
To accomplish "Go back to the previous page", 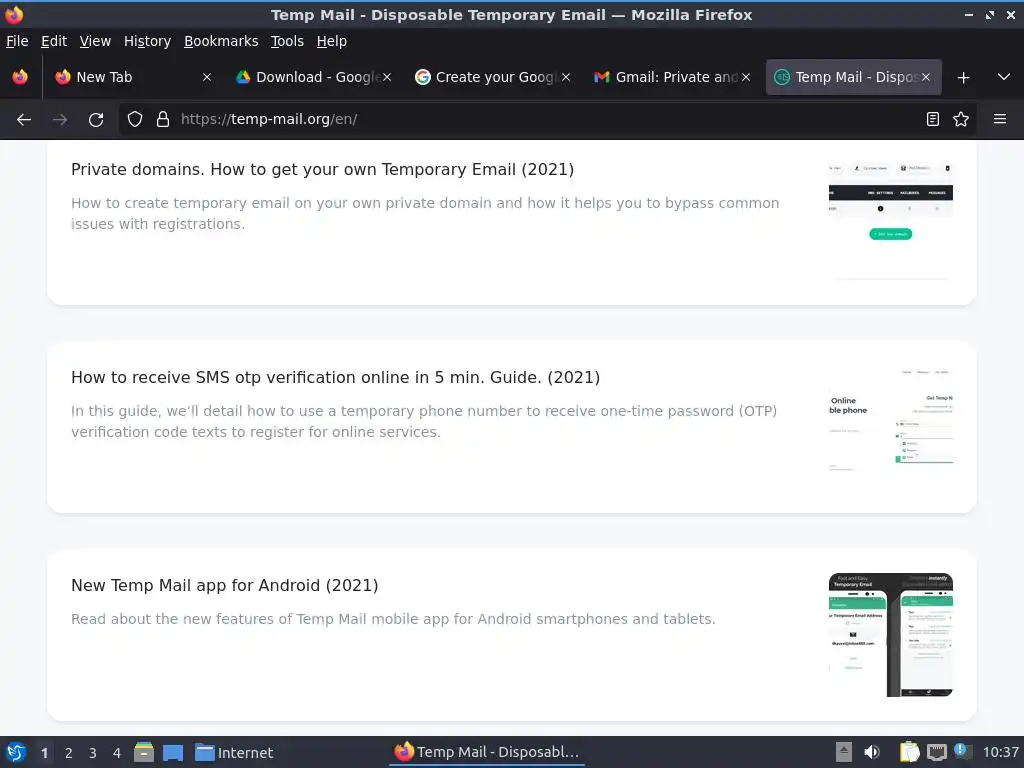I will click(x=24, y=120).
